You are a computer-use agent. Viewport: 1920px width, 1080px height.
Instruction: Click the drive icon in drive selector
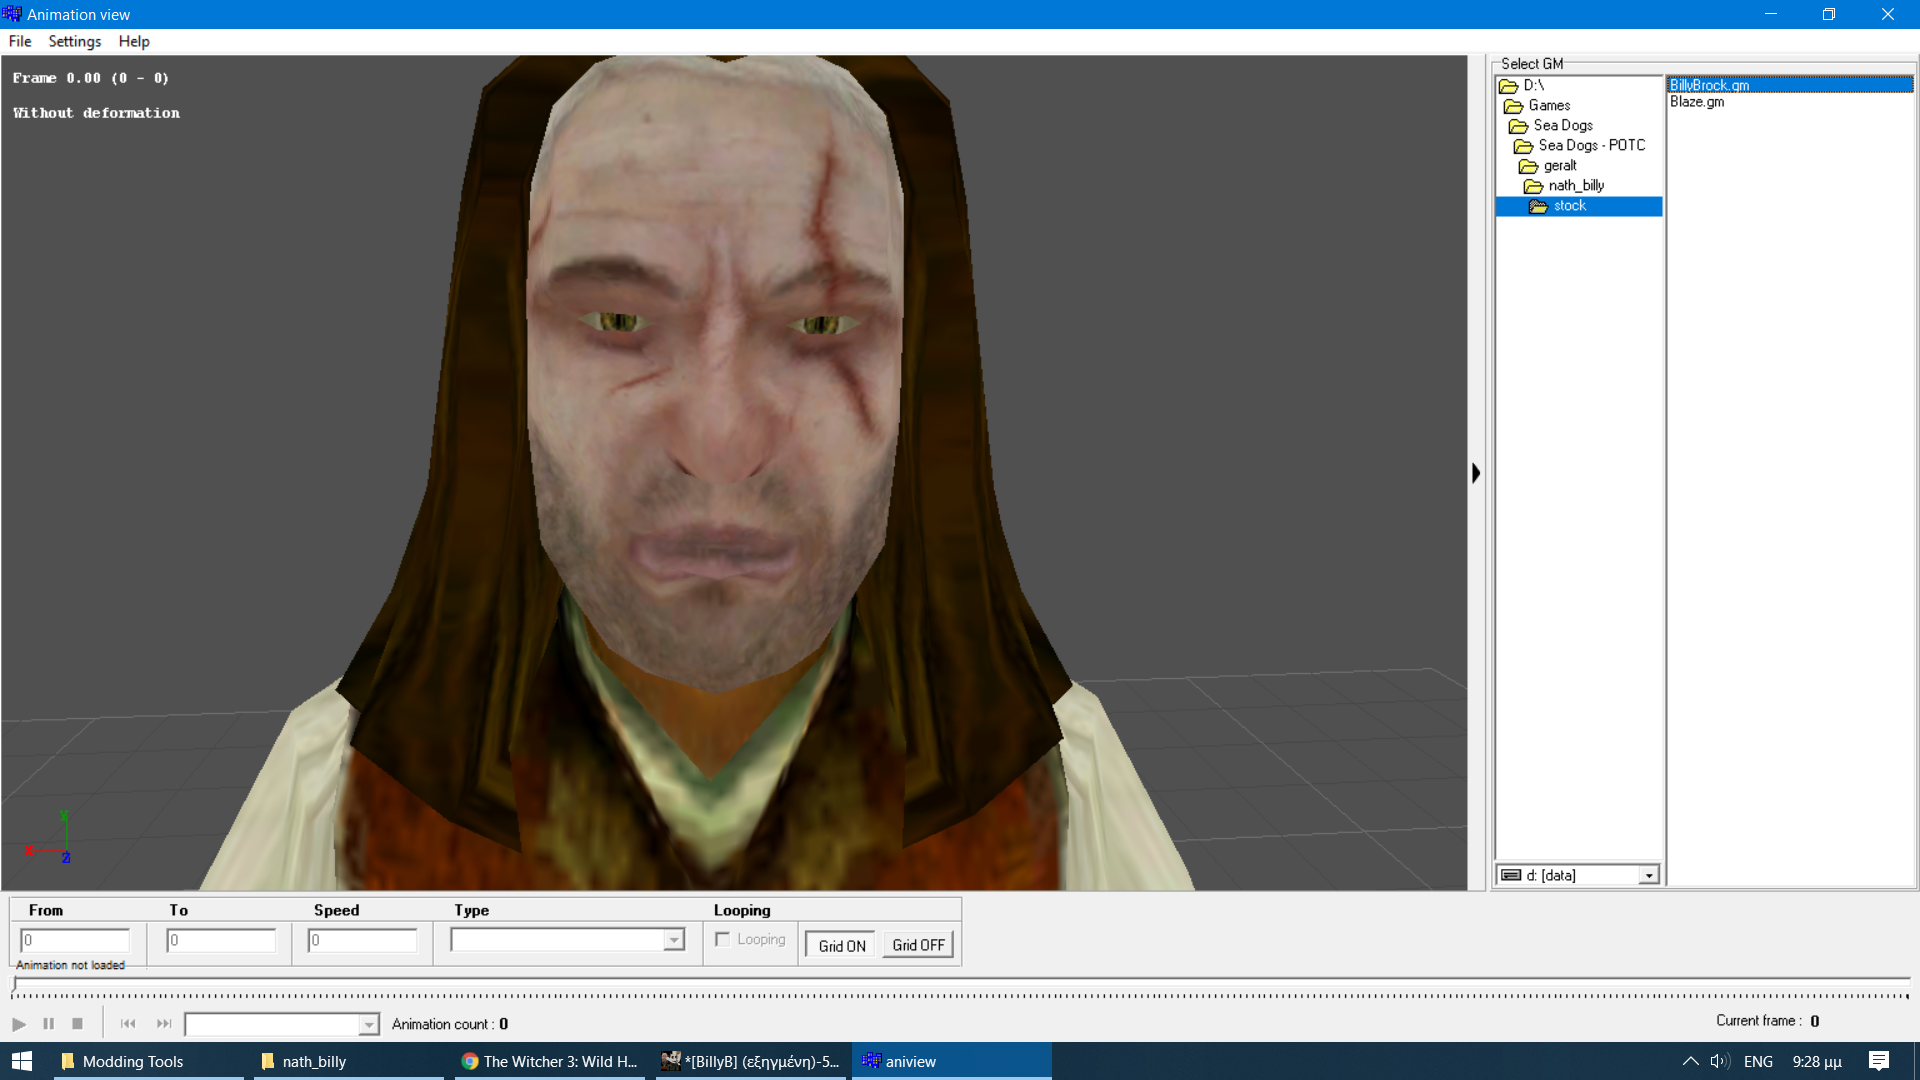1511,875
